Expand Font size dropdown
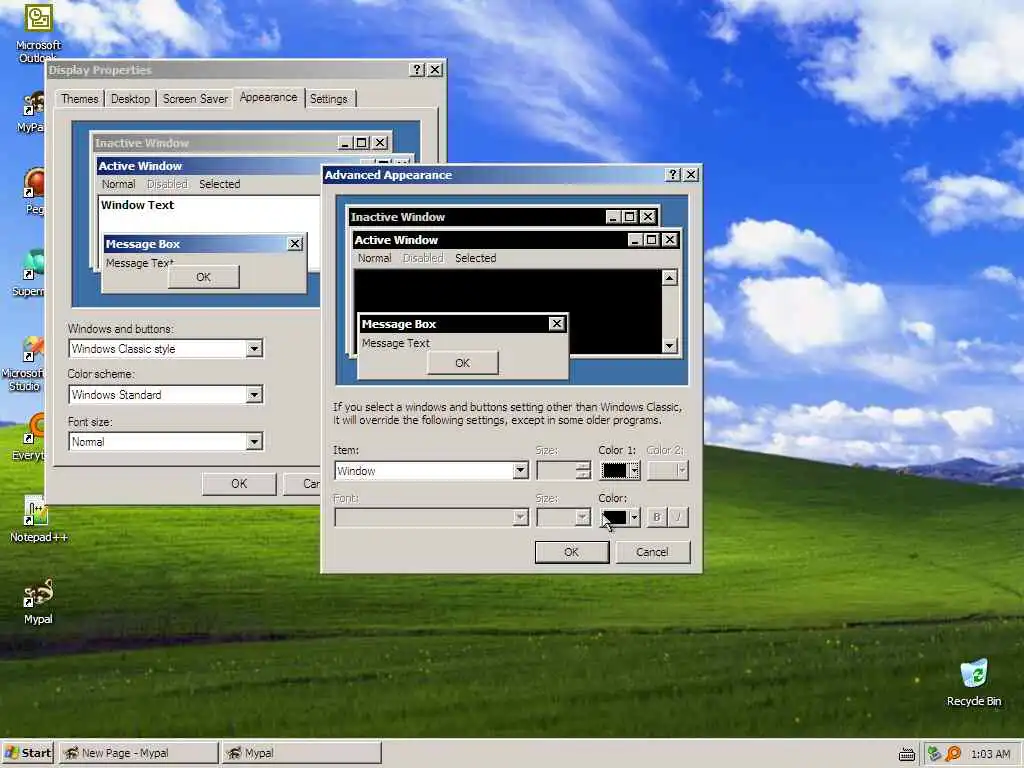This screenshot has width=1024, height=768. (254, 441)
